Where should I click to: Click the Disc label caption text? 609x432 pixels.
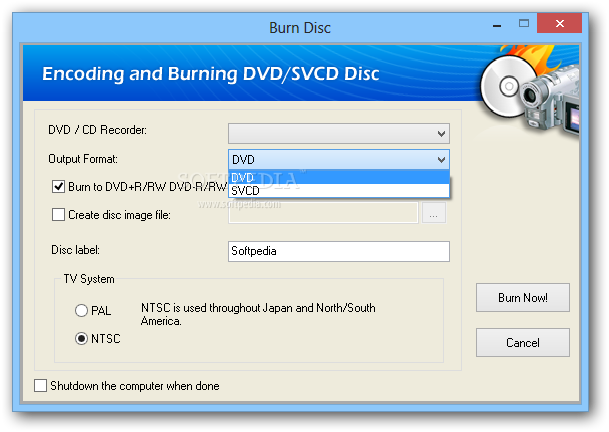click(x=76, y=250)
